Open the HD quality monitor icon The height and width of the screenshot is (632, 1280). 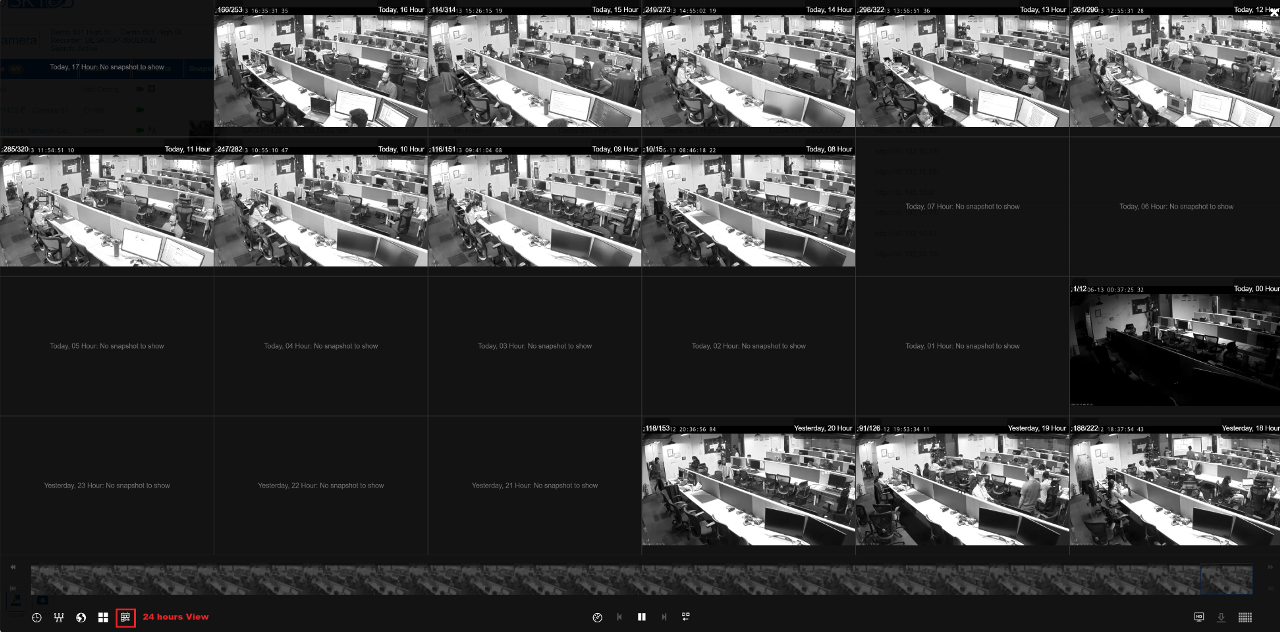[1198, 617]
